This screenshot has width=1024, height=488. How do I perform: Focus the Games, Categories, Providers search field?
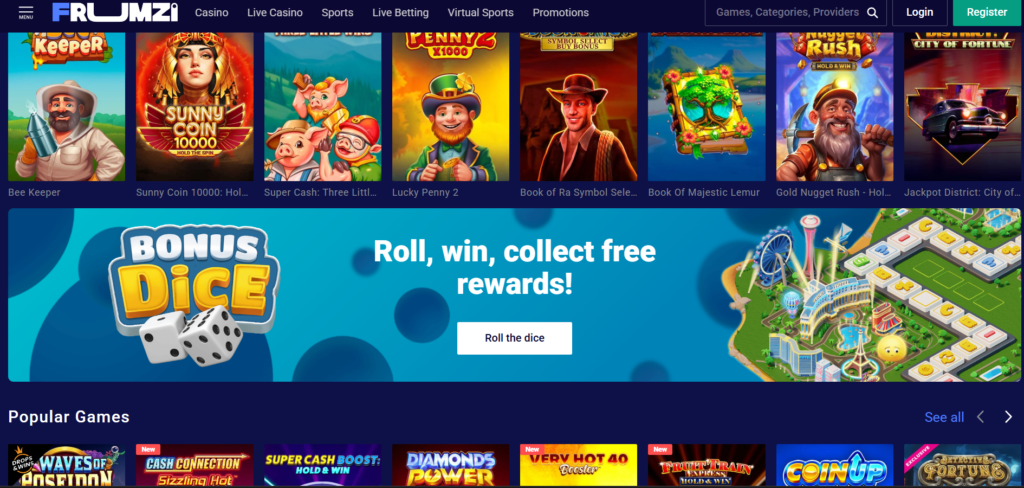coord(786,12)
